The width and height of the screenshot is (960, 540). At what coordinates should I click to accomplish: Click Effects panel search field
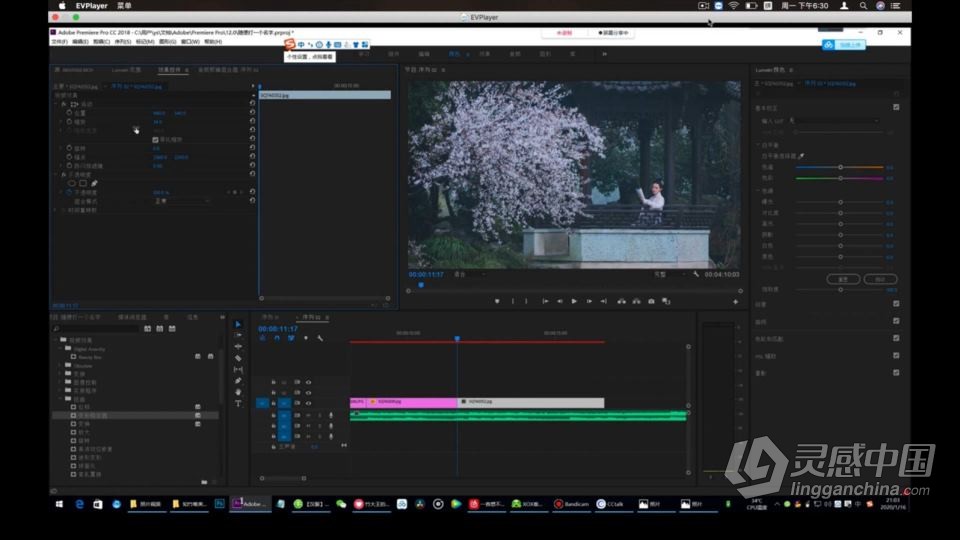[x=97, y=329]
